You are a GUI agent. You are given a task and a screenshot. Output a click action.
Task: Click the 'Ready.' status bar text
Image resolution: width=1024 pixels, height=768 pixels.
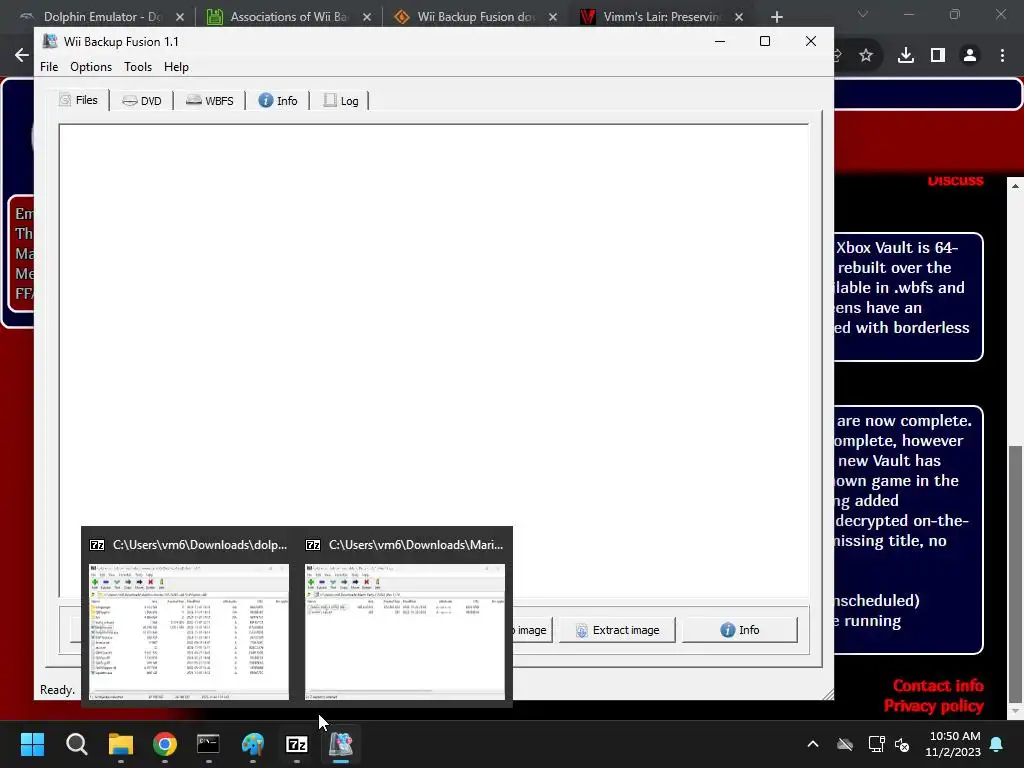[x=57, y=690]
